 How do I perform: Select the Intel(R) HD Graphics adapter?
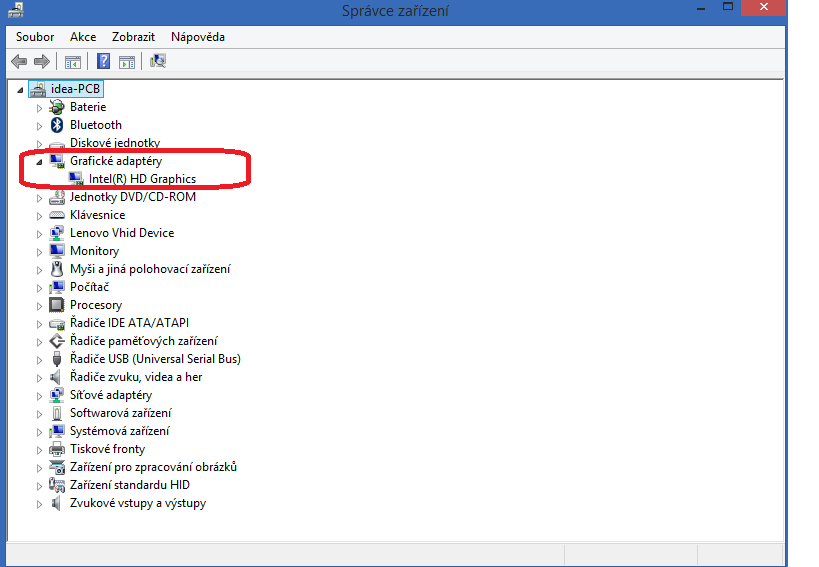pos(142,179)
